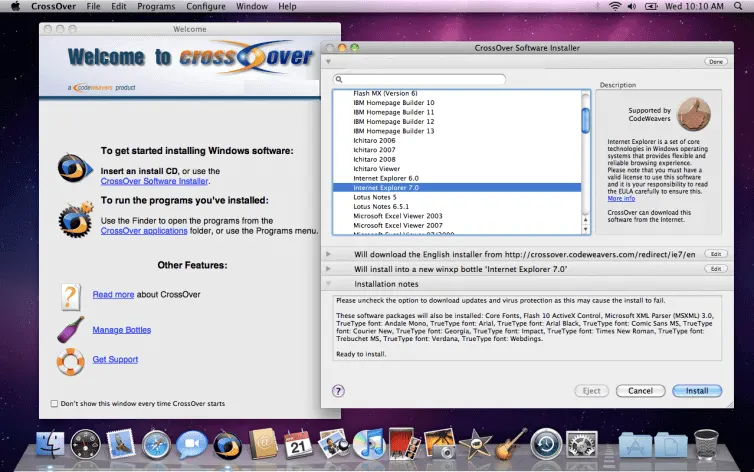Viewport: 754px width, 472px height.
Task: Click the life preserver Get Support icon
Action: [x=69, y=360]
